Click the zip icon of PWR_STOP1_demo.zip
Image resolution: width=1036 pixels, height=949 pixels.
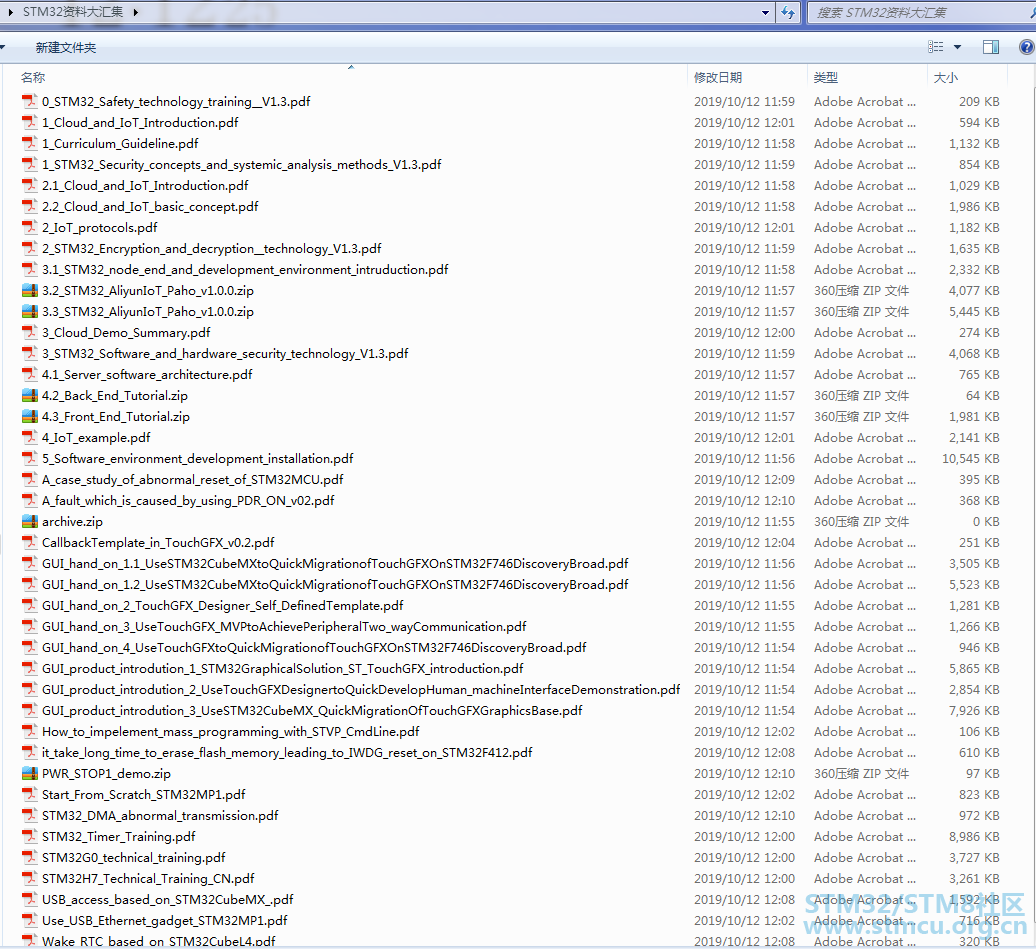click(30, 773)
